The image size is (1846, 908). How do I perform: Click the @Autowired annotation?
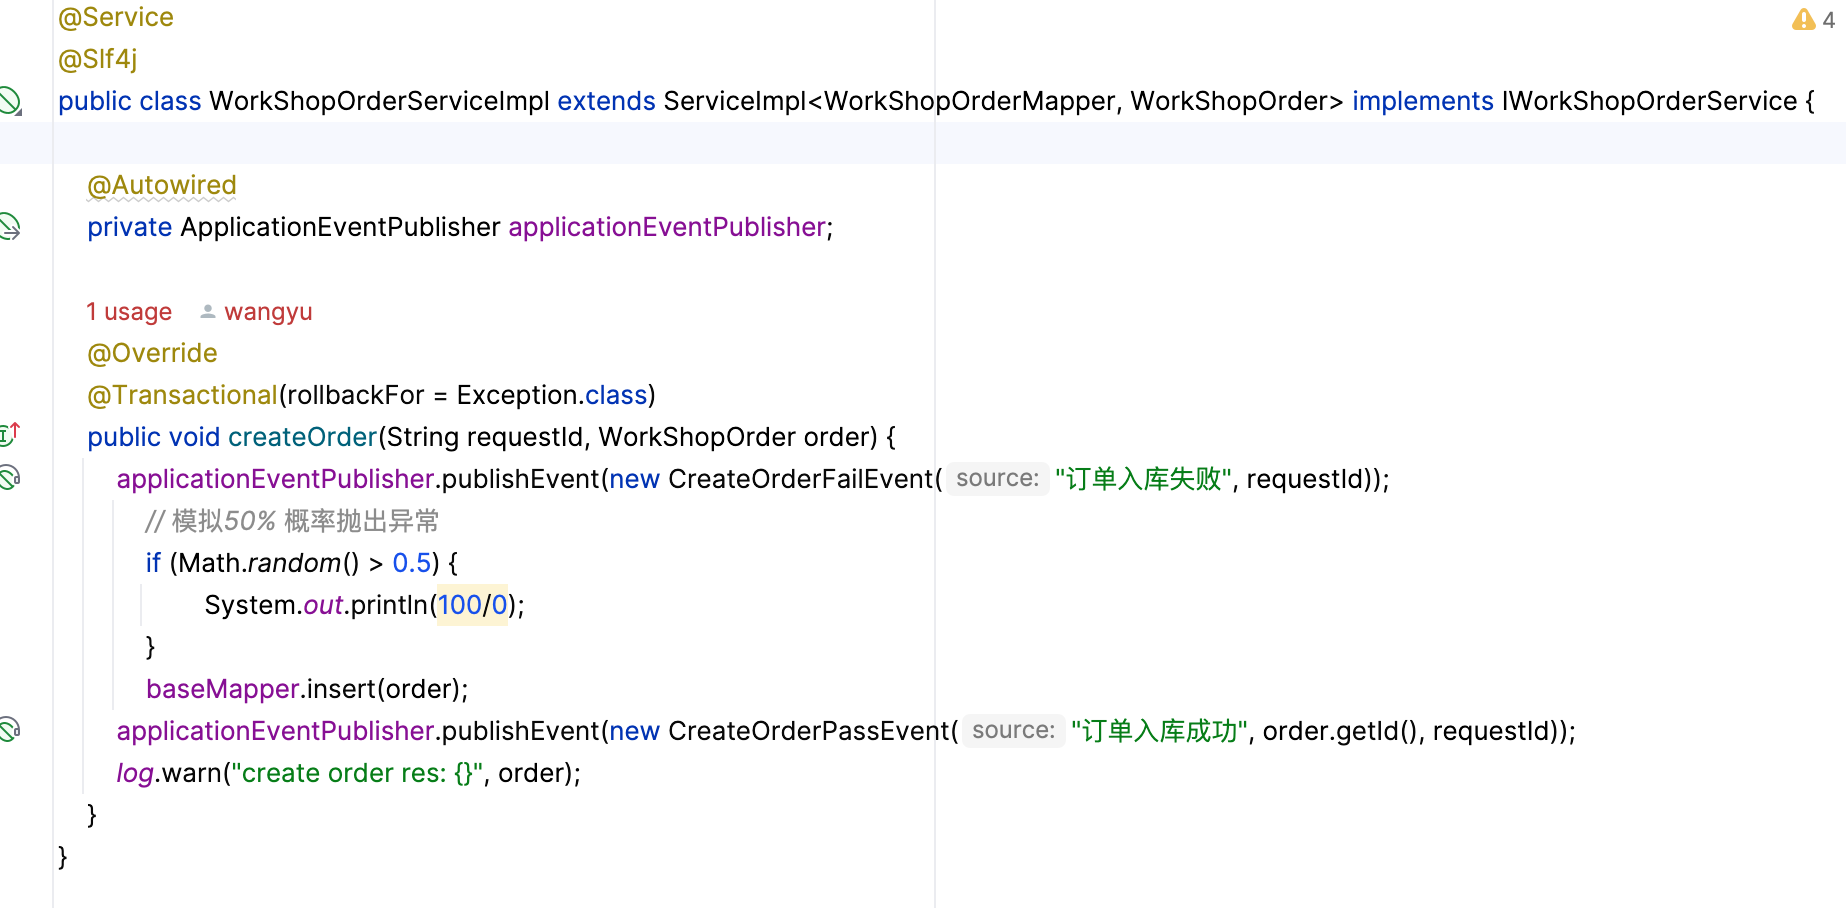pyautogui.click(x=162, y=186)
